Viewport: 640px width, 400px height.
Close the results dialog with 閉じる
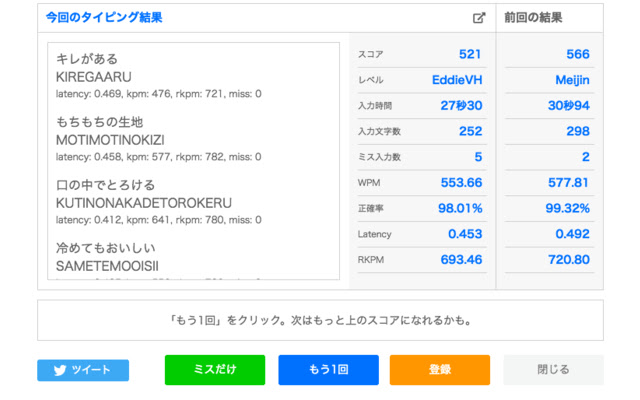coord(553,370)
